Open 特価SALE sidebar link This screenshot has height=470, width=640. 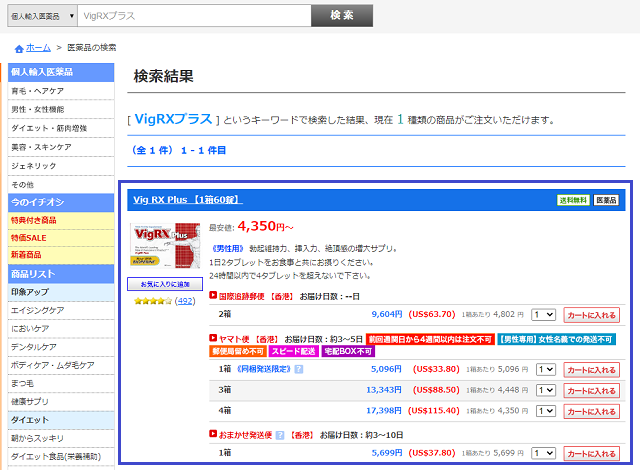click(x=61, y=238)
